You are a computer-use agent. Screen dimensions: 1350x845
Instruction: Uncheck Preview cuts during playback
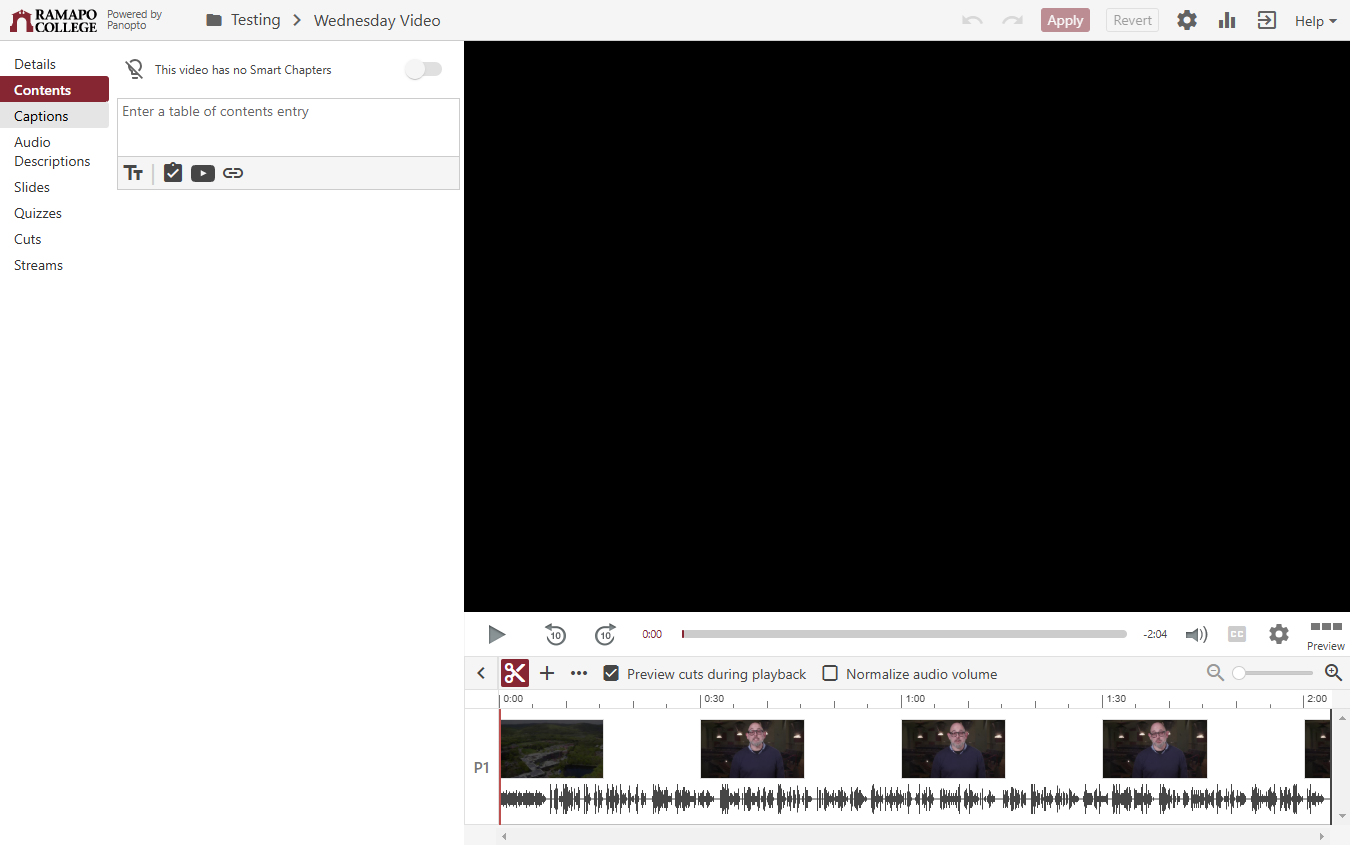pos(611,673)
